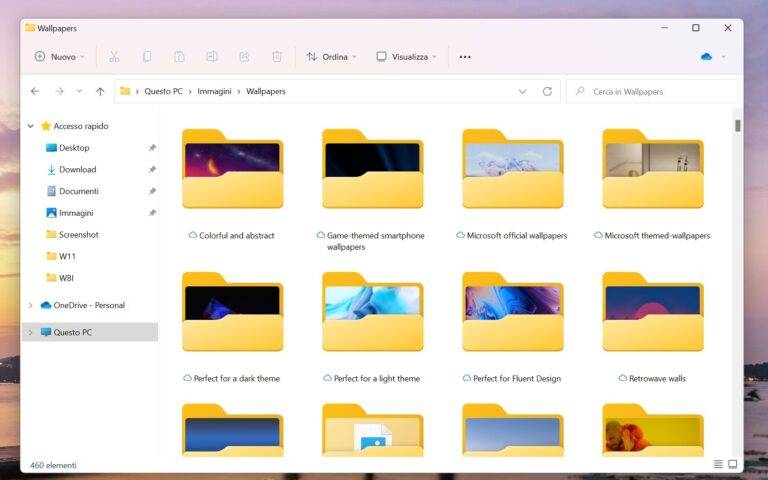The width and height of the screenshot is (768, 480).
Task: Click the Wallpapers title bar folder icon
Action: 30,28
